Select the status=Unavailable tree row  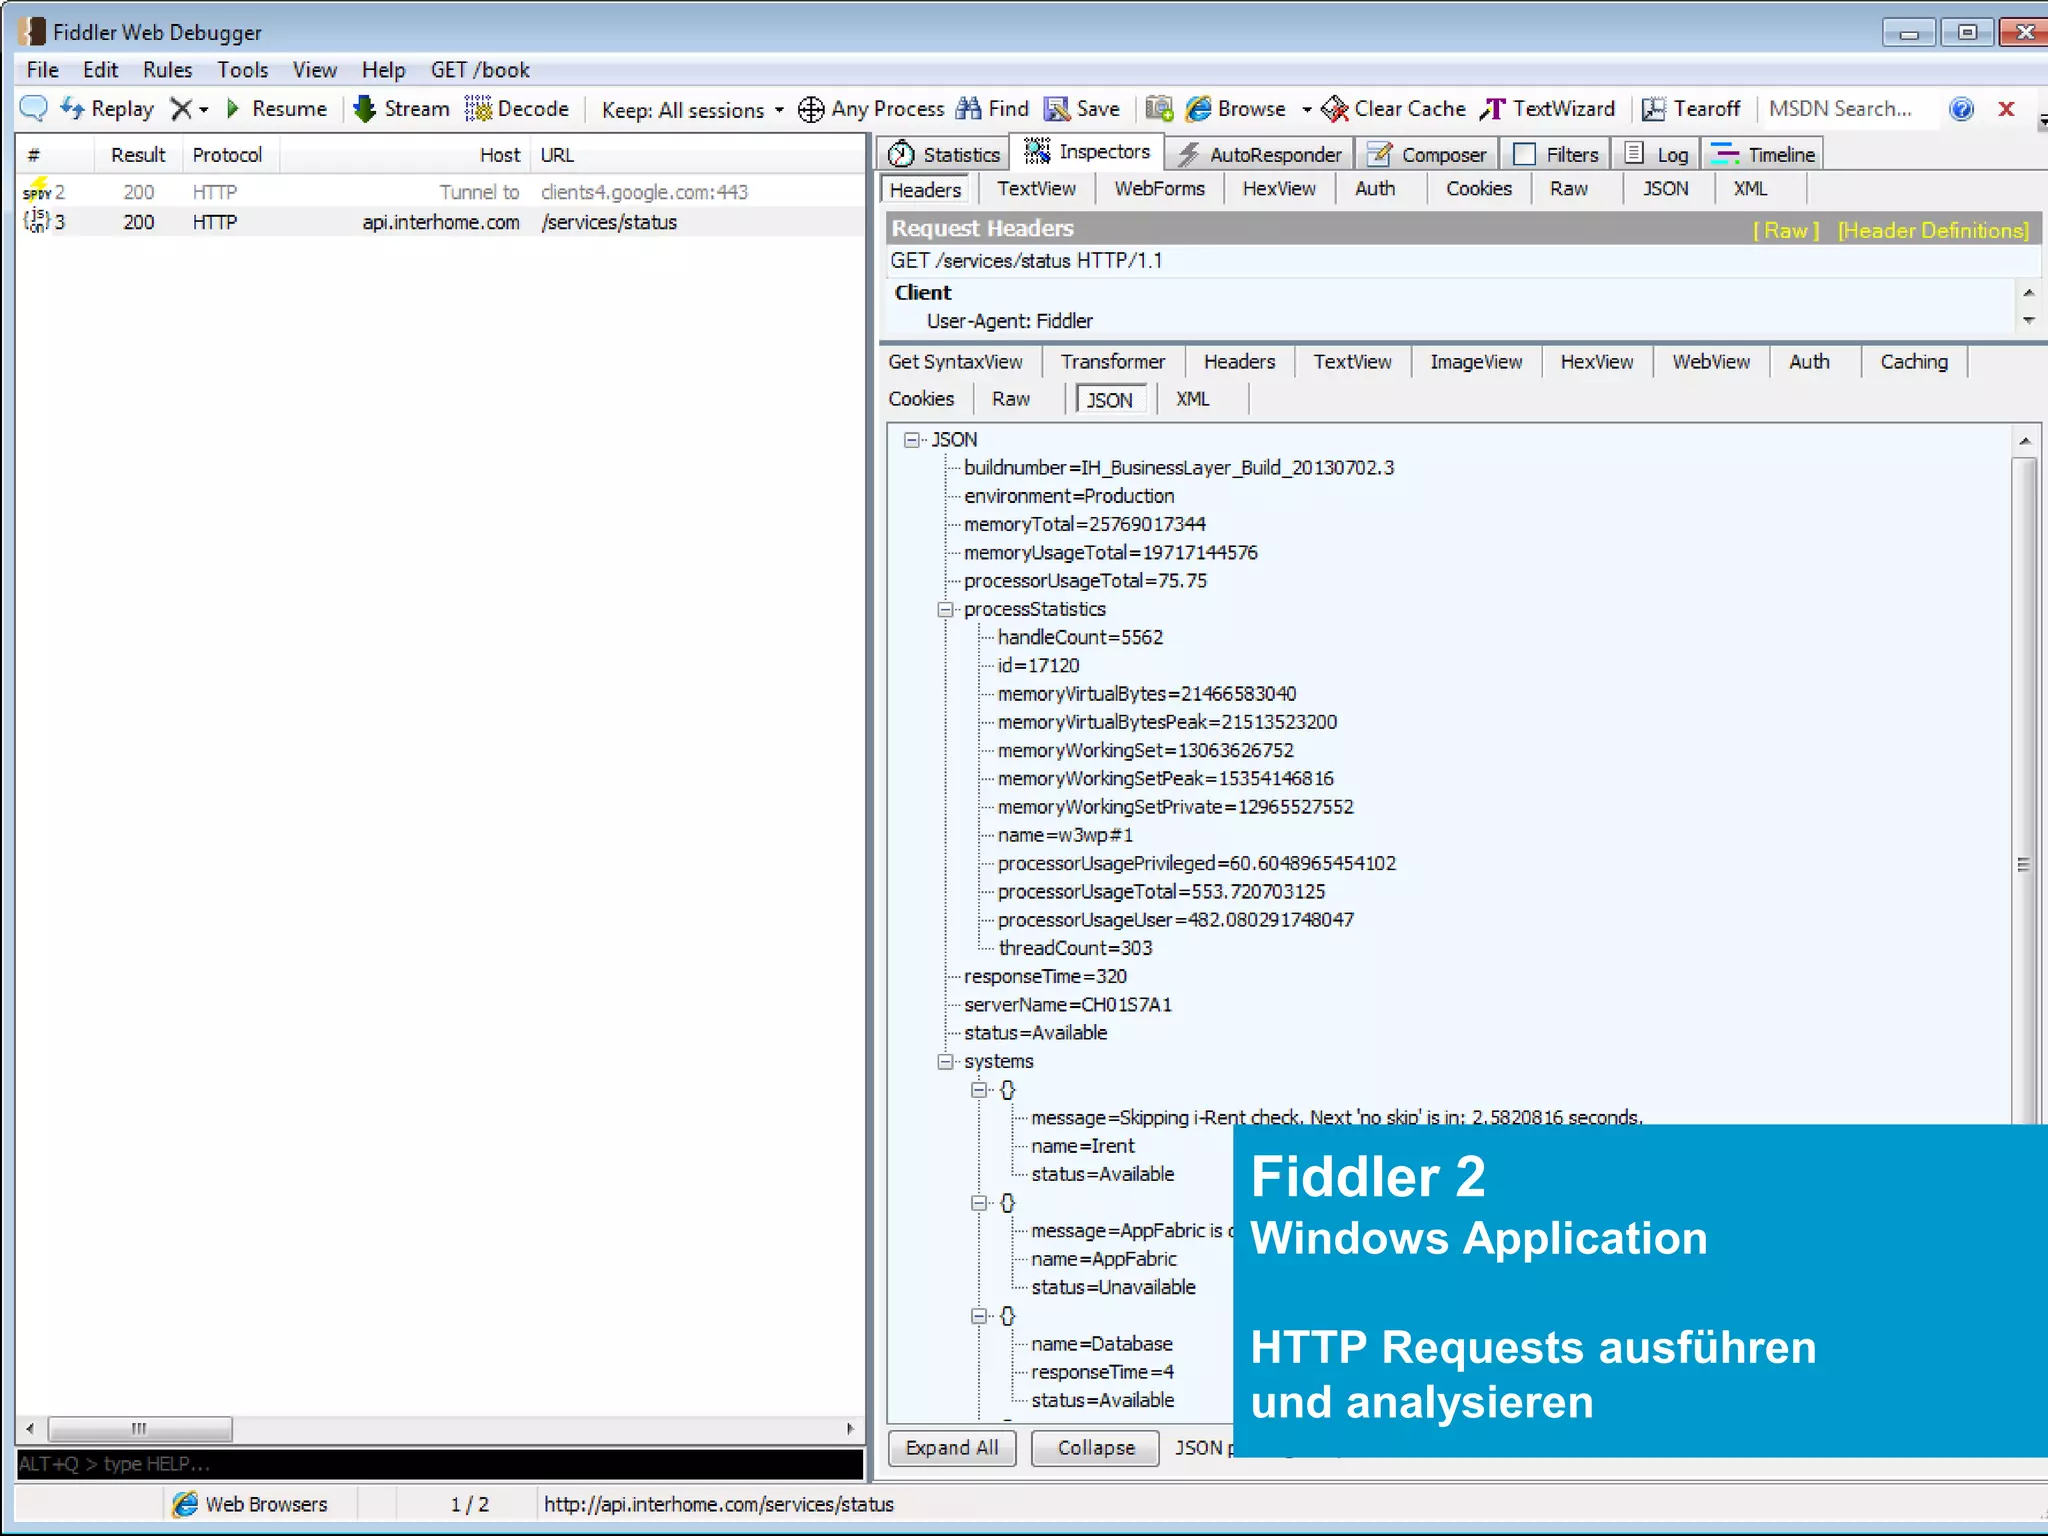(1113, 1287)
